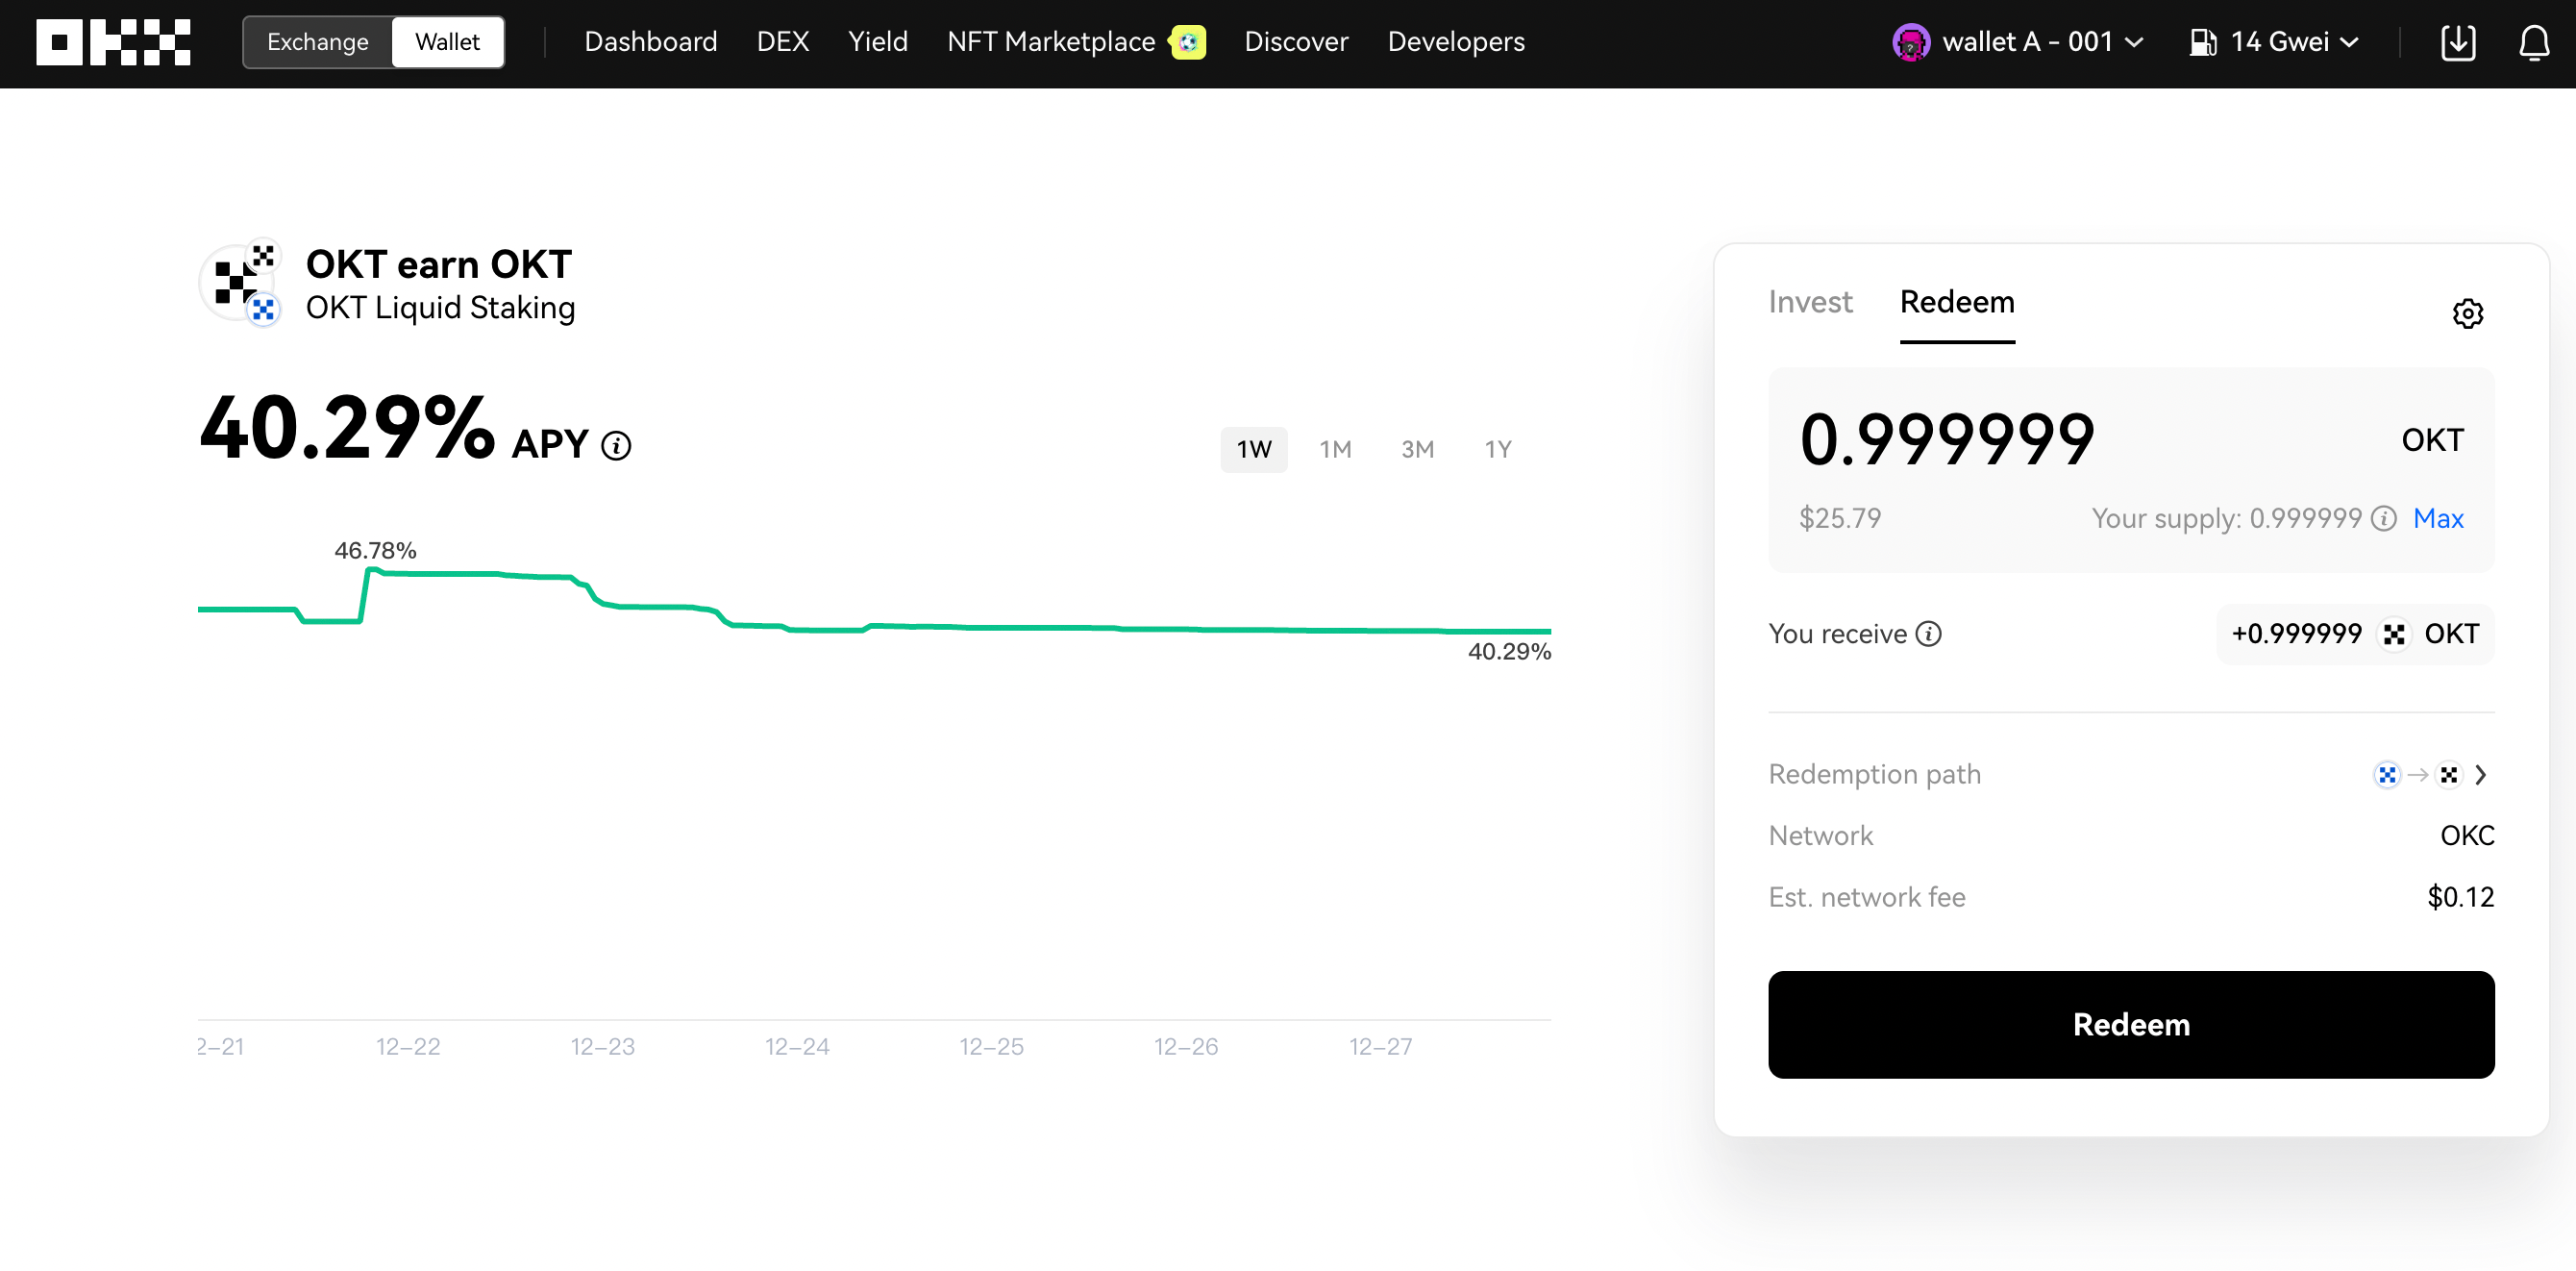Select the 1M chart range

point(1335,450)
